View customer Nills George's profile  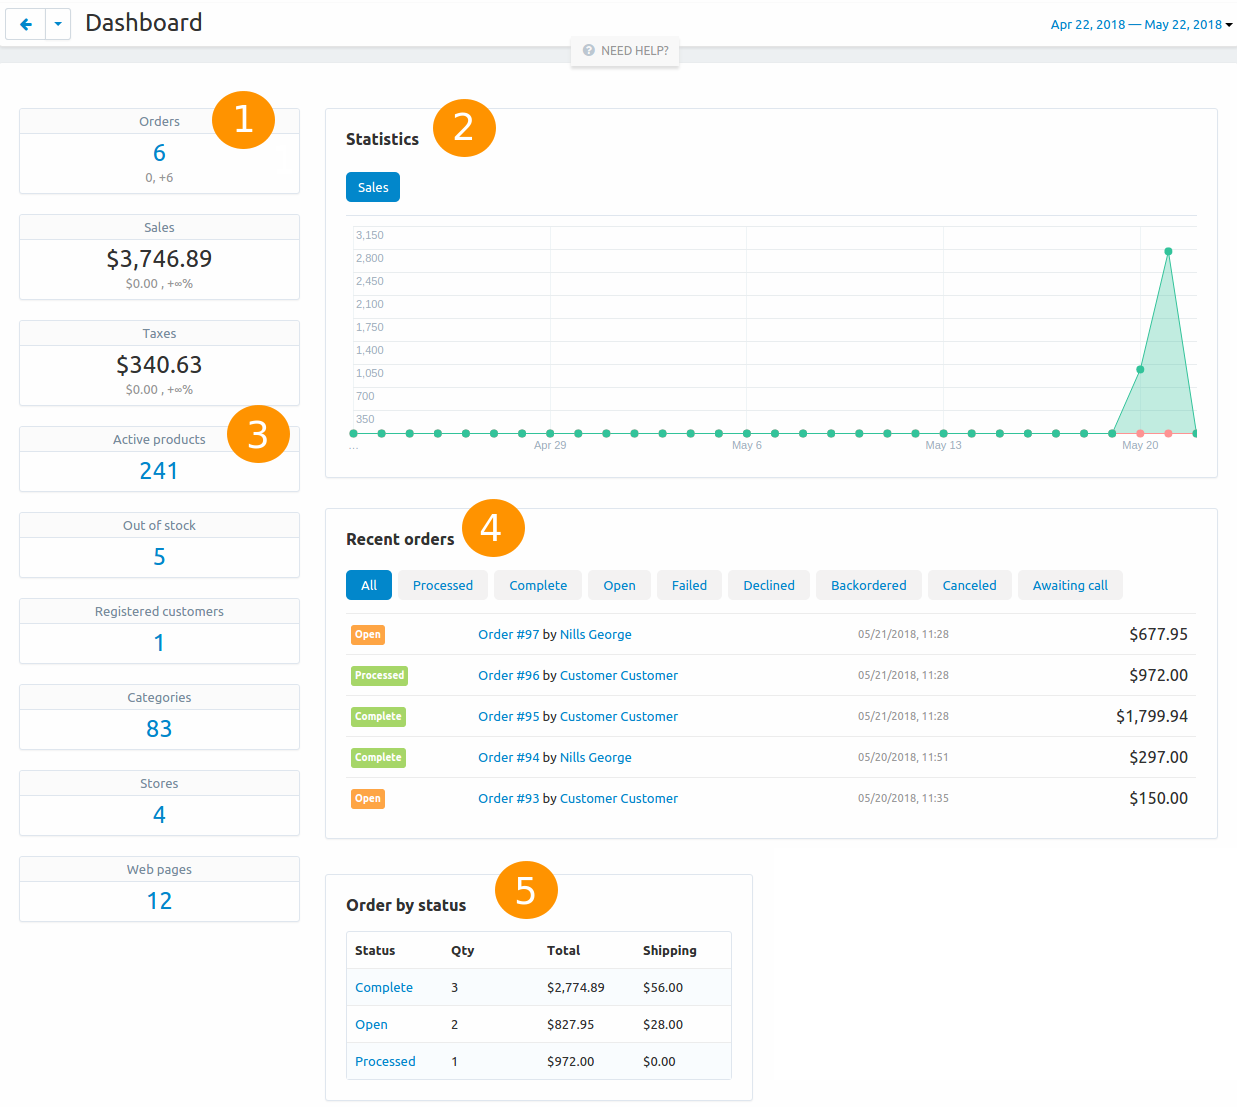(x=595, y=634)
